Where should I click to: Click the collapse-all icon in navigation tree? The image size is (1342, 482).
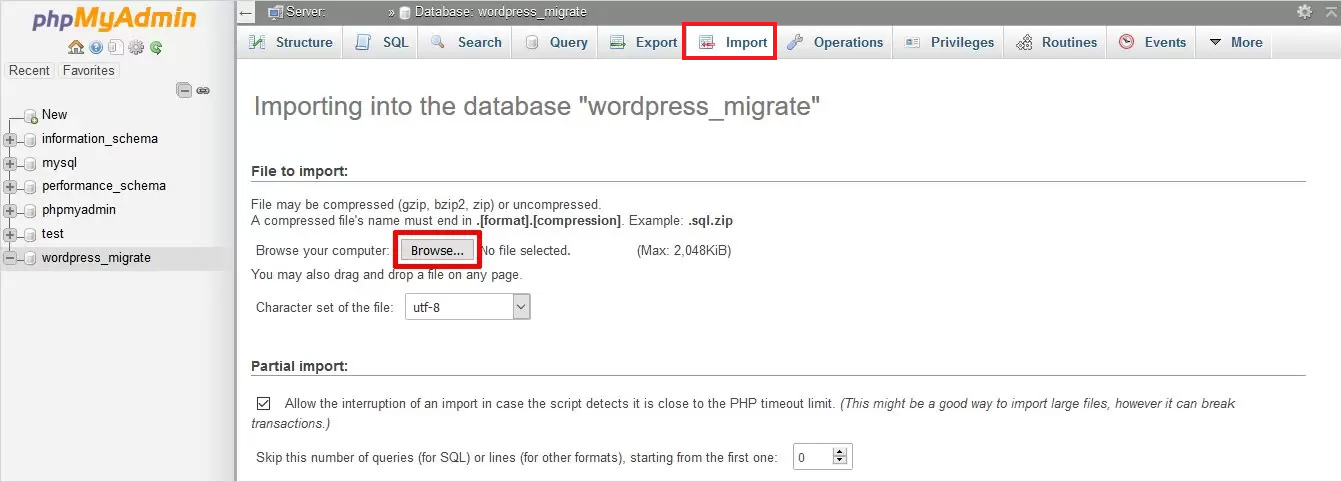pyautogui.click(x=184, y=90)
